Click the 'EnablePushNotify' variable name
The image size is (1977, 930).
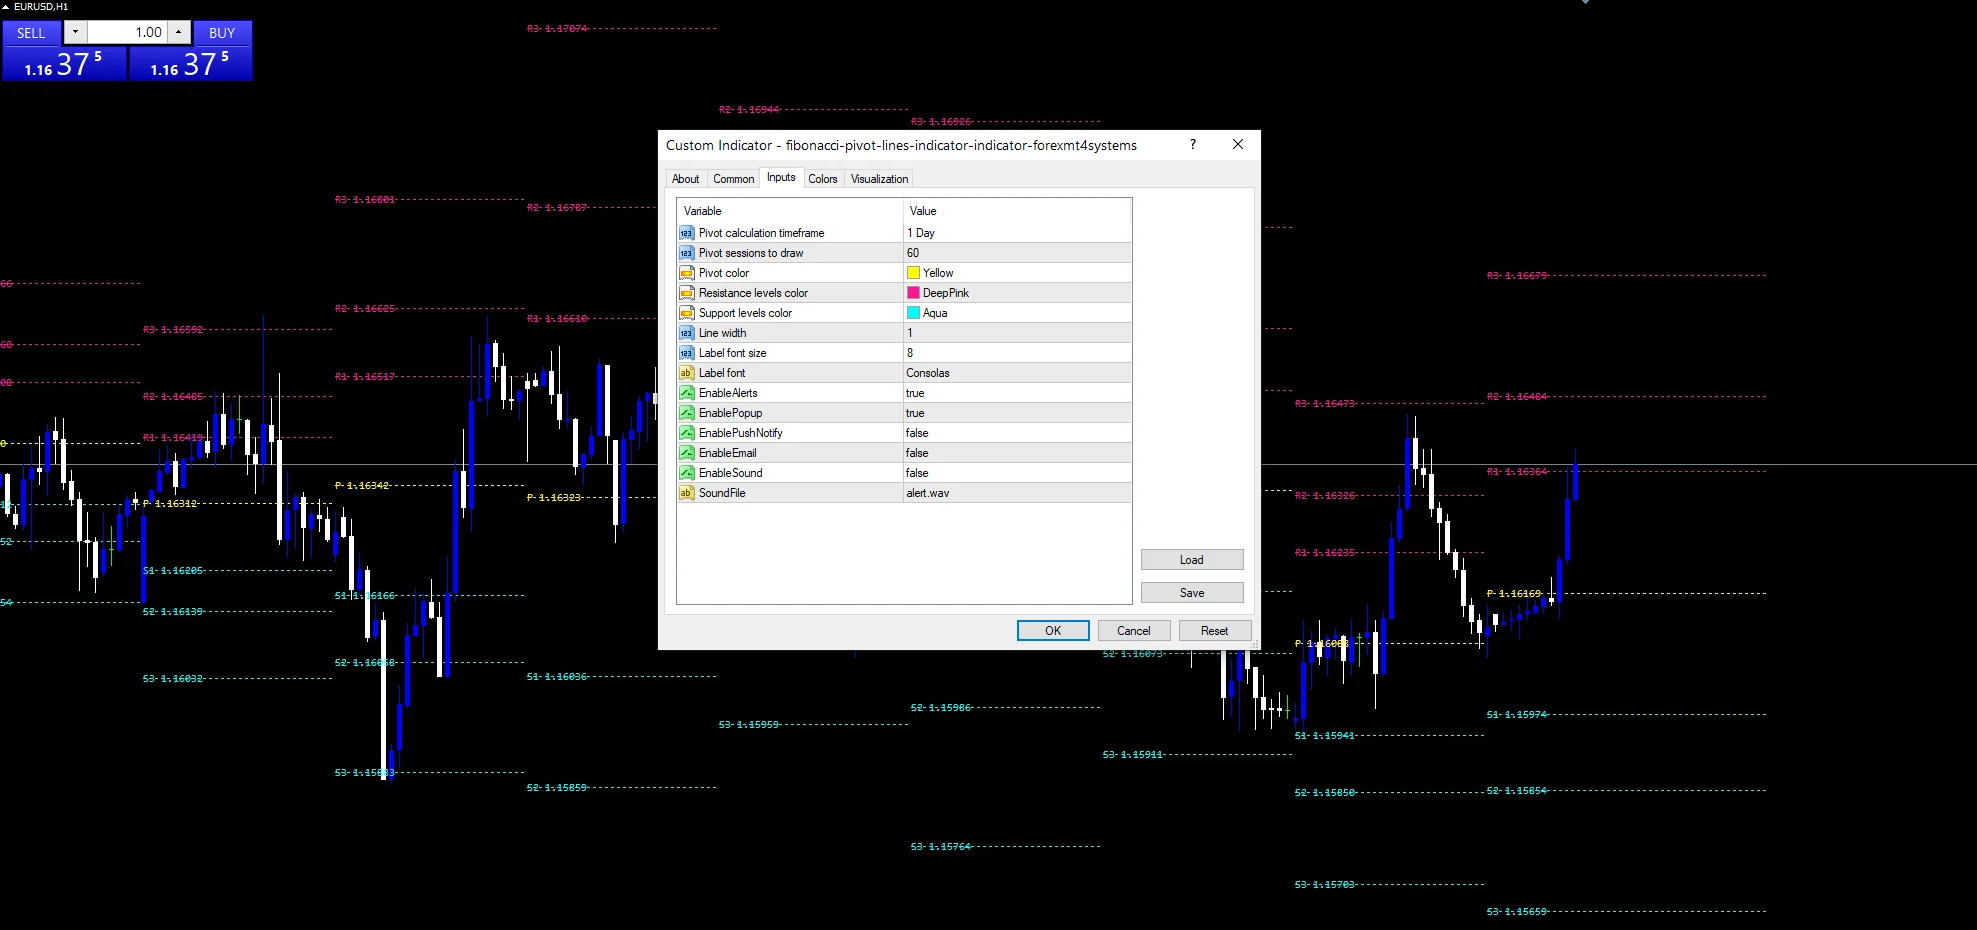740,433
